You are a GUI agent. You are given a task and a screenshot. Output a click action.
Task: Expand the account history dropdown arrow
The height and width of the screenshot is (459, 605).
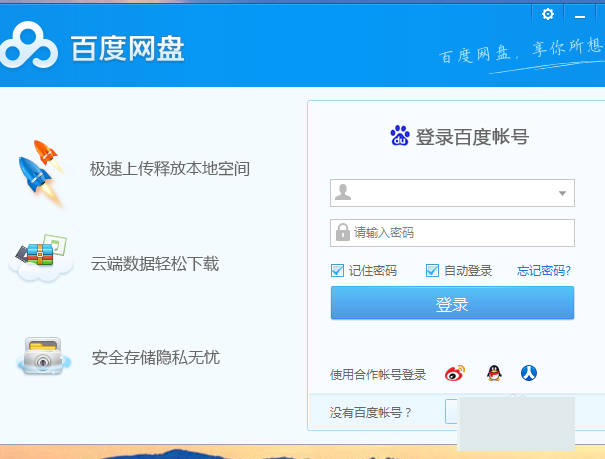tap(562, 193)
